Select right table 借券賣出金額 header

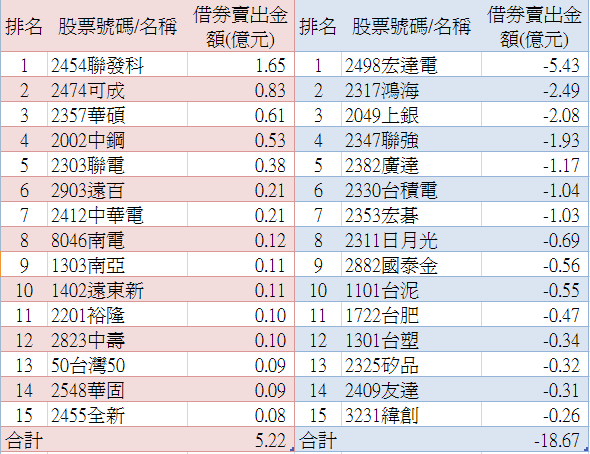click(534, 27)
